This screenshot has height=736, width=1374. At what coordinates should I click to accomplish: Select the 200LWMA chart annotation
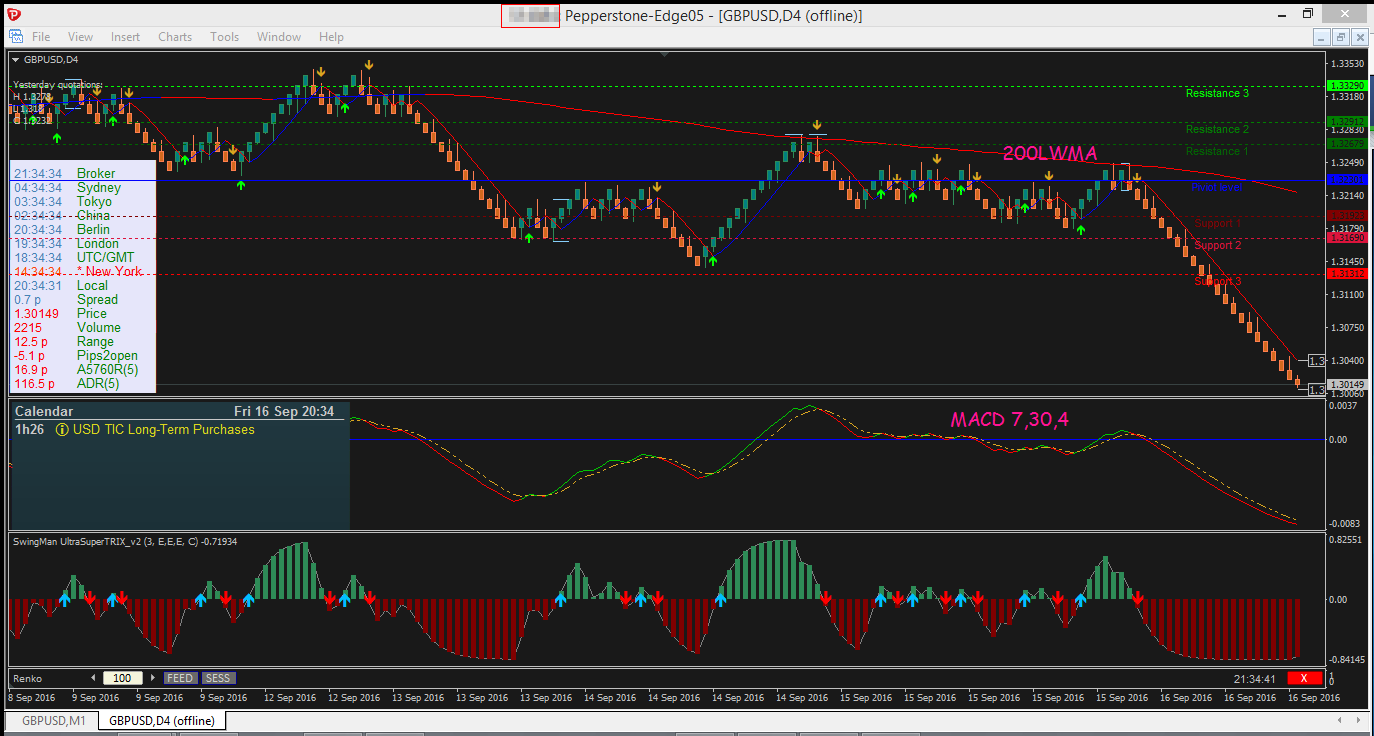pos(1050,154)
